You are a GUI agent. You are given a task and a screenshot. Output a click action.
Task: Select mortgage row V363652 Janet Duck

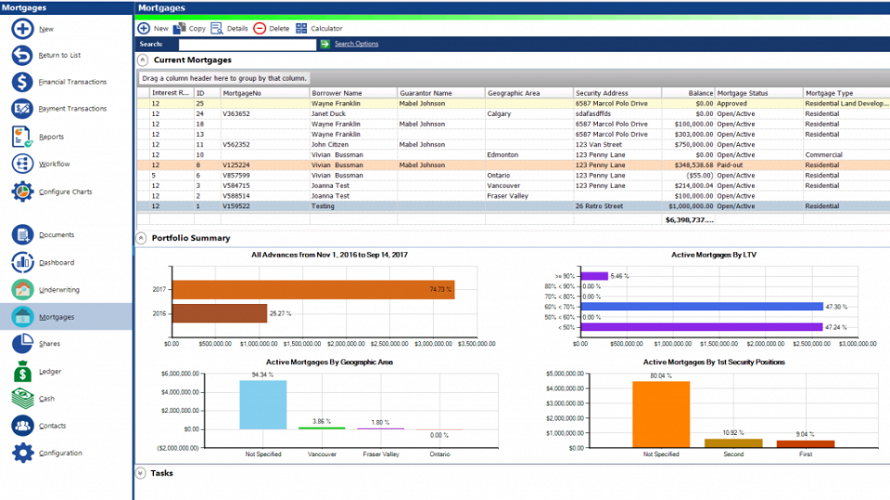click(x=513, y=114)
